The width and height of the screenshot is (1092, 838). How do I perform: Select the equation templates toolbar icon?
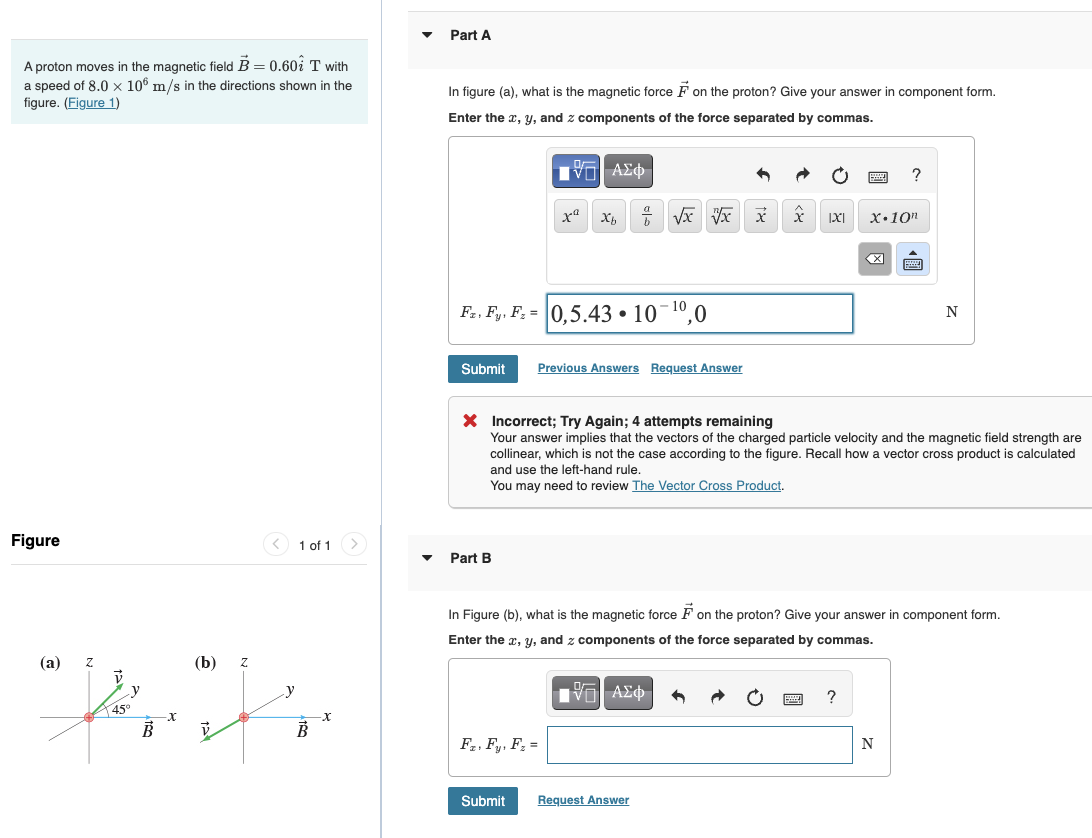[575, 171]
